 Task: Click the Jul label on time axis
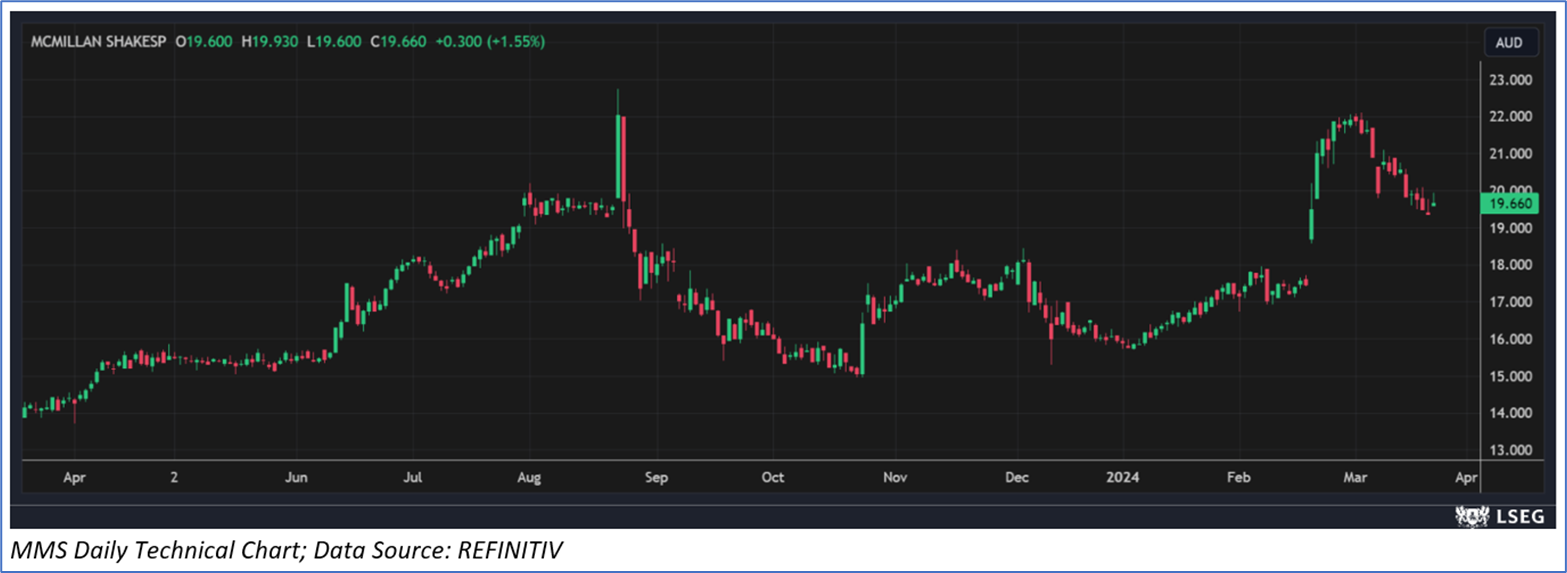(413, 477)
